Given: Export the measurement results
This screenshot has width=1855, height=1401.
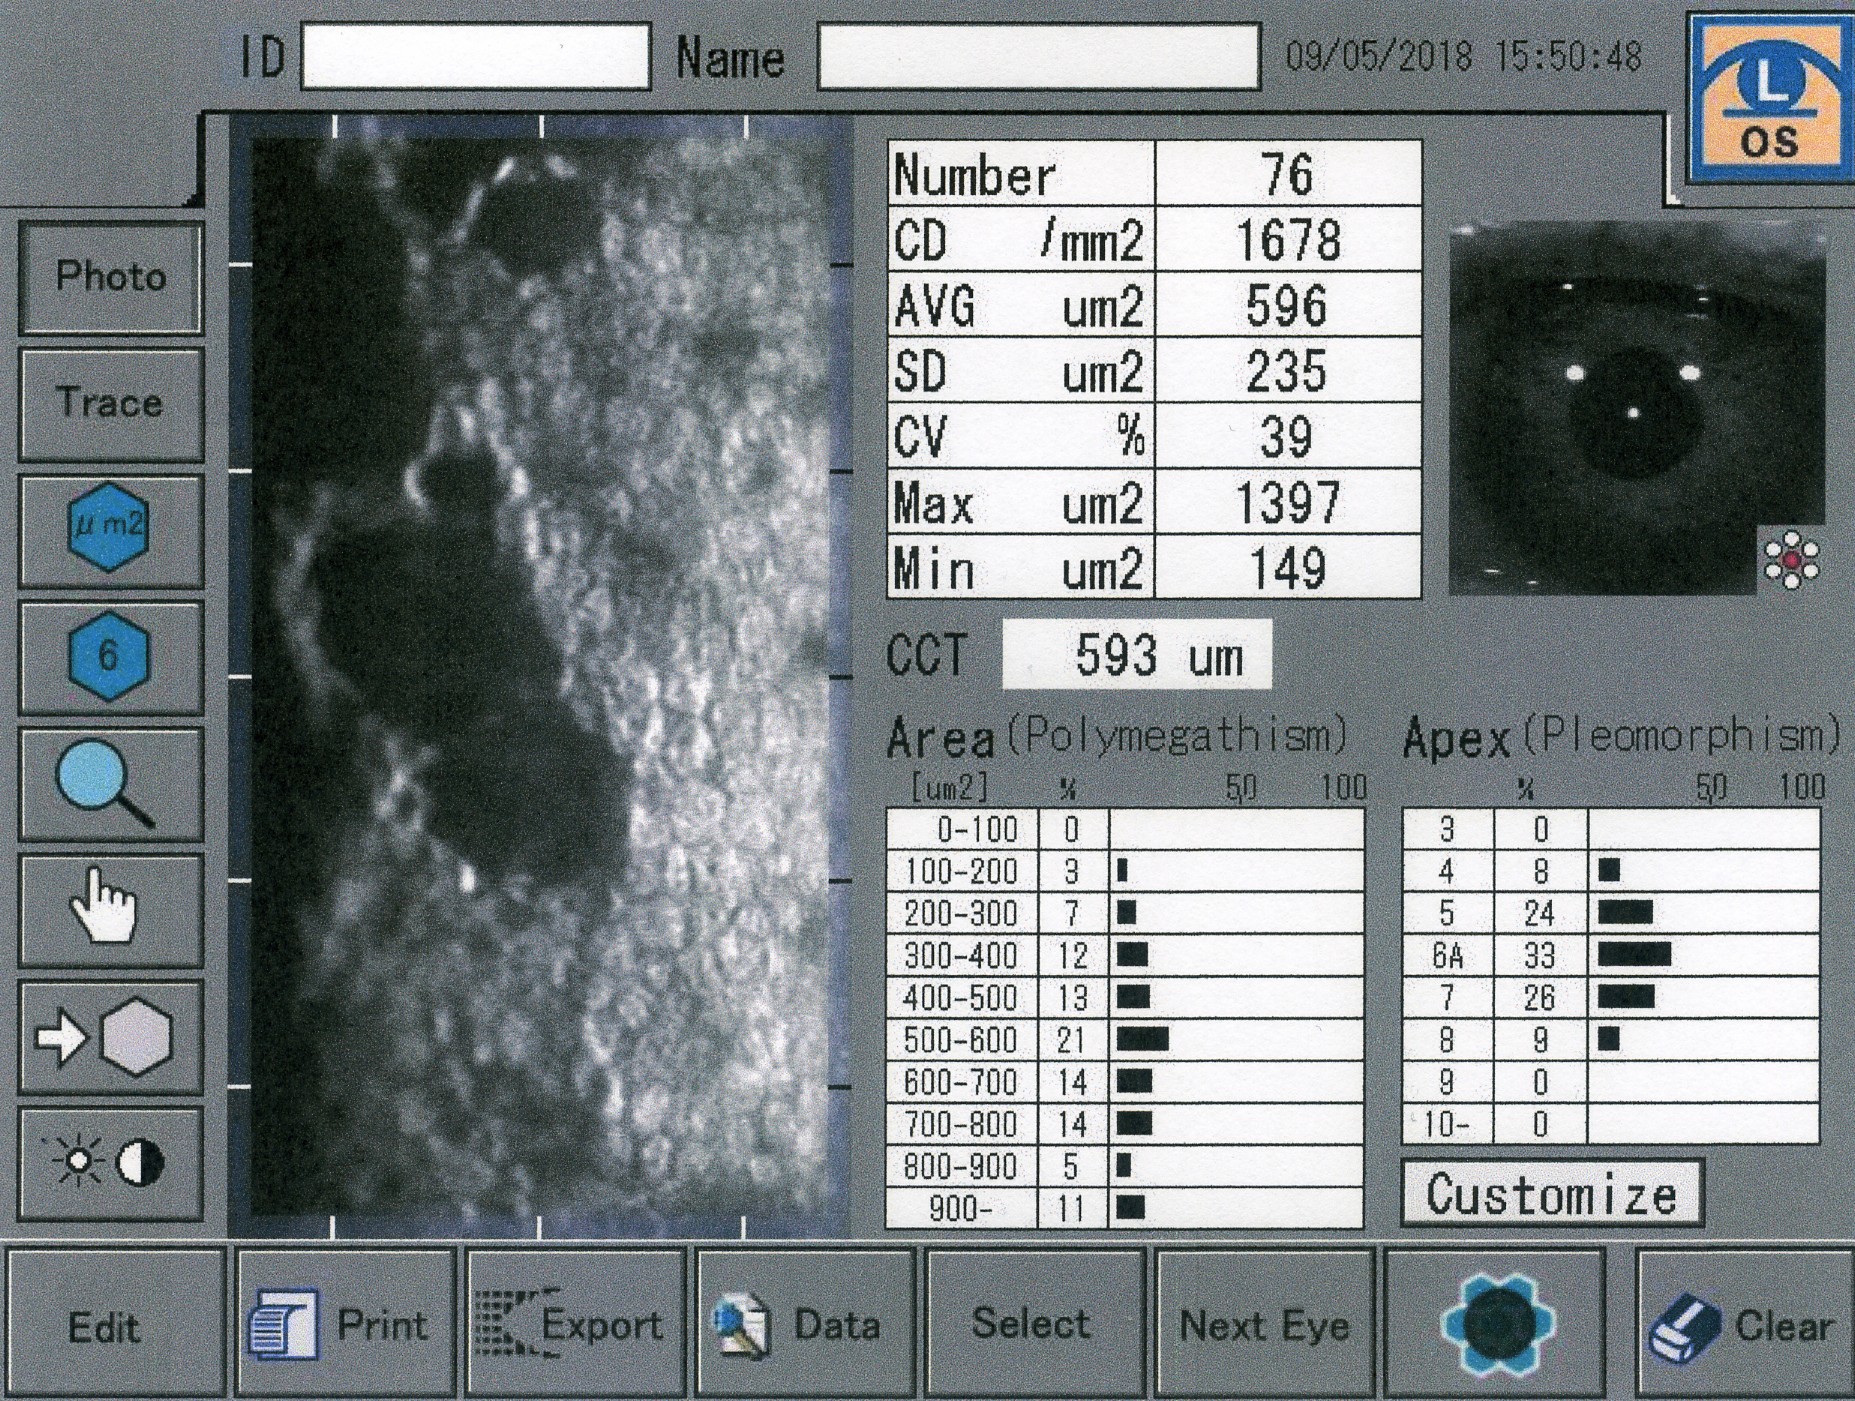Looking at the screenshot, I should click(574, 1324).
